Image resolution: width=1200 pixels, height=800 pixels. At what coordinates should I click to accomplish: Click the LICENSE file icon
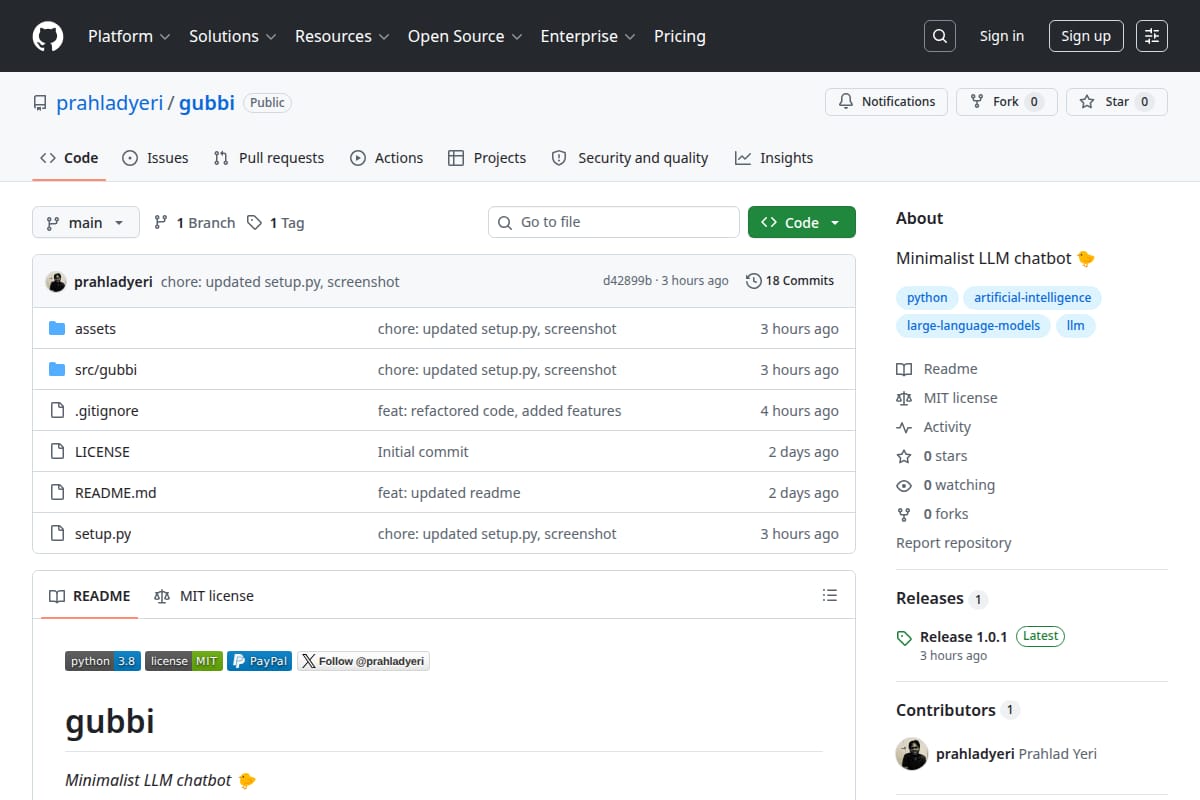(57, 452)
